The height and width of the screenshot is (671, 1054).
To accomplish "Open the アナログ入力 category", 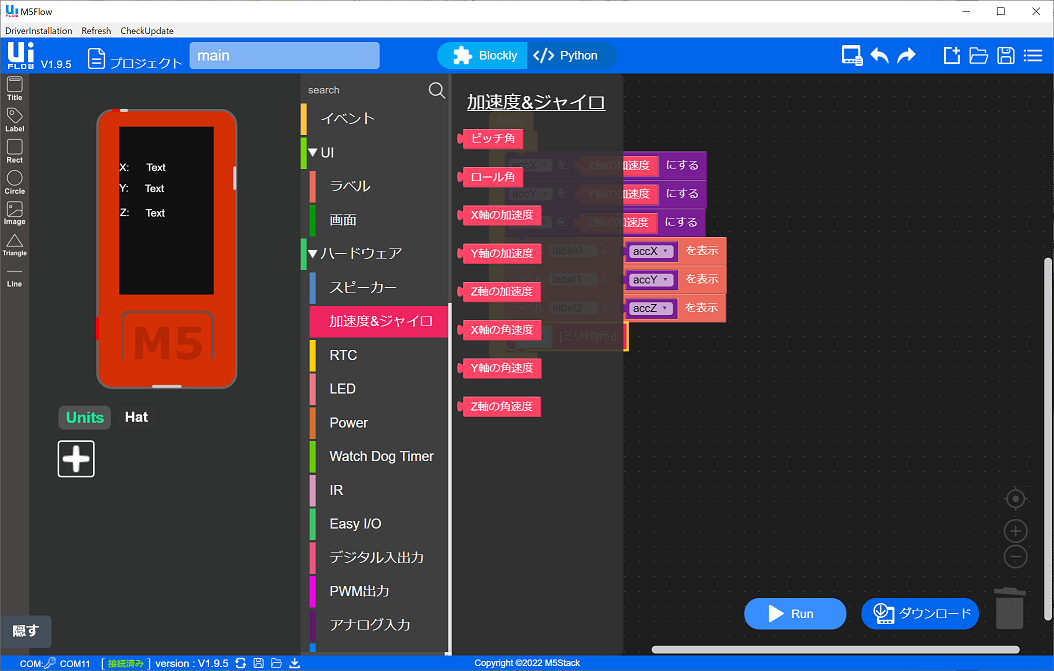I will [378, 624].
